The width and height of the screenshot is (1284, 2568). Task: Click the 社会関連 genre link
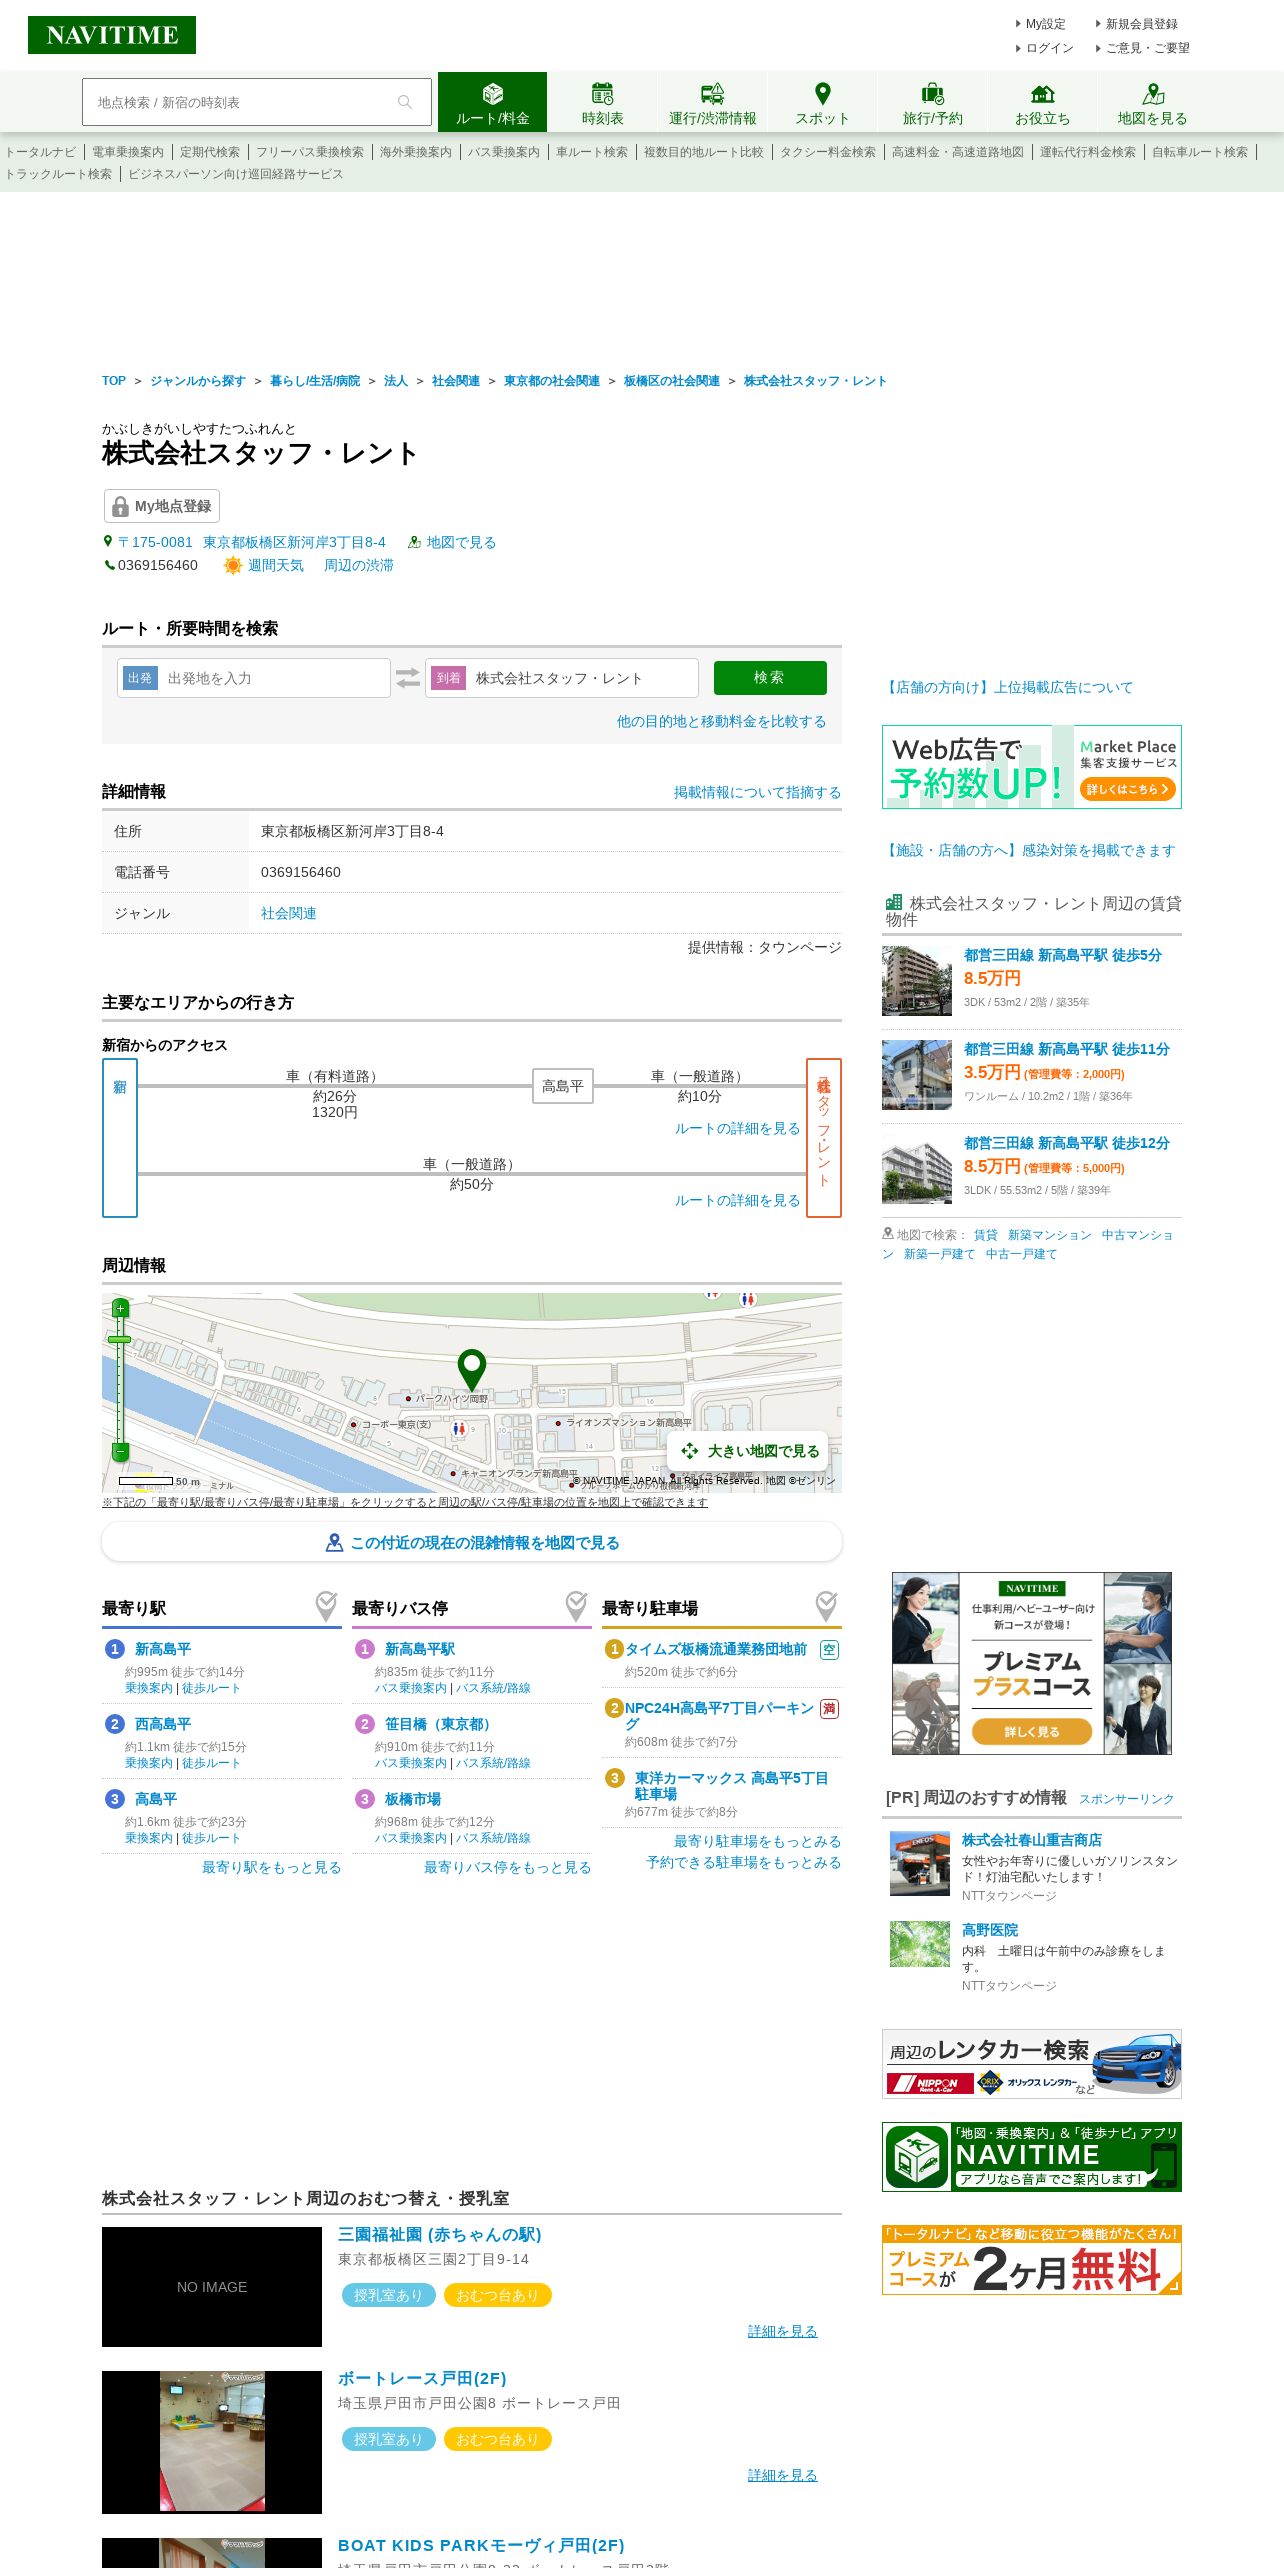pyautogui.click(x=288, y=913)
